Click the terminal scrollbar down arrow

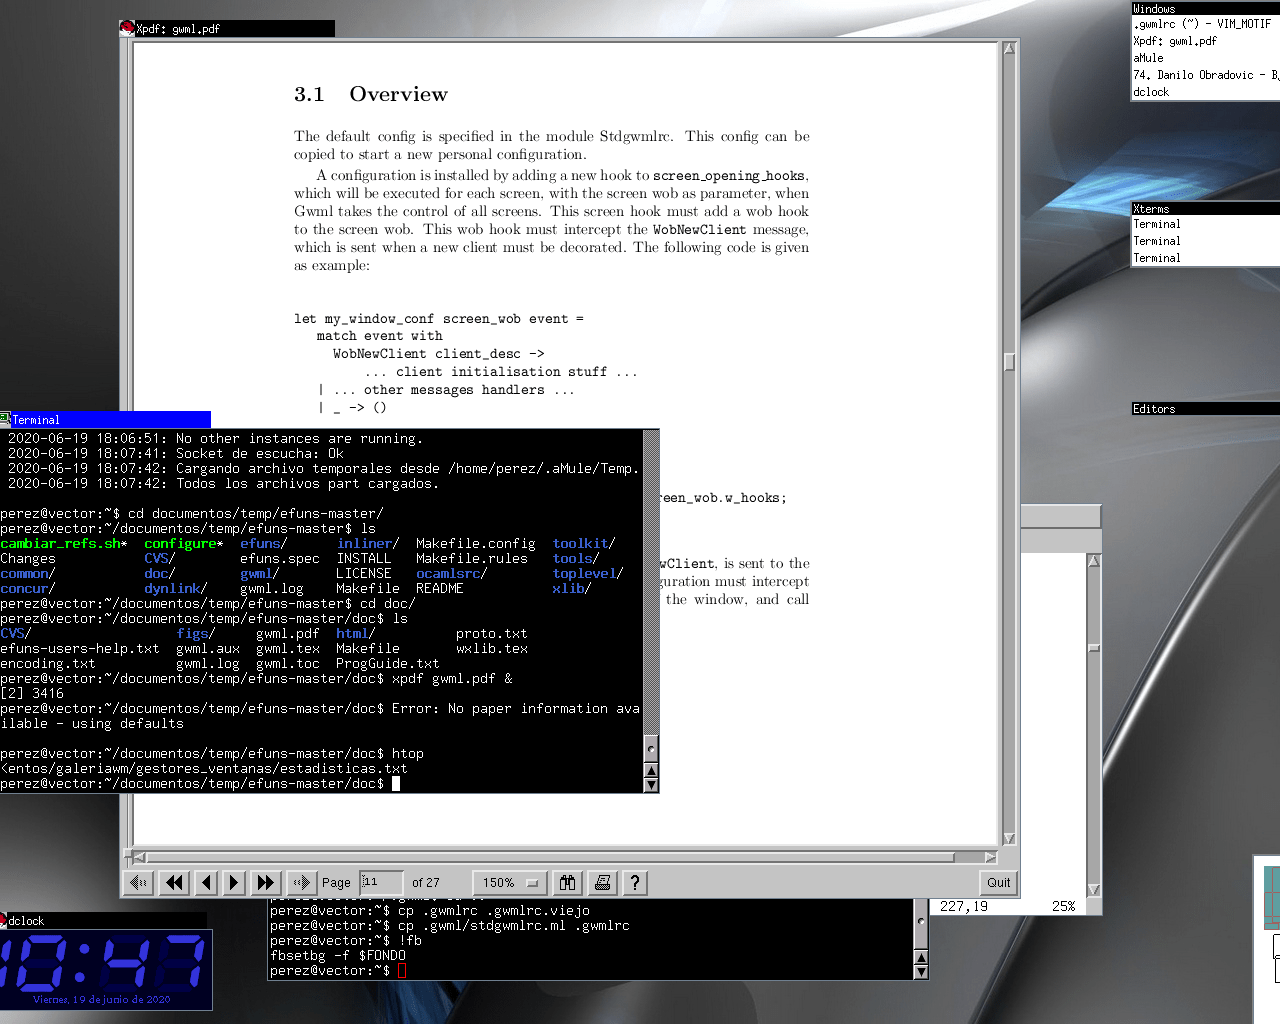651,785
